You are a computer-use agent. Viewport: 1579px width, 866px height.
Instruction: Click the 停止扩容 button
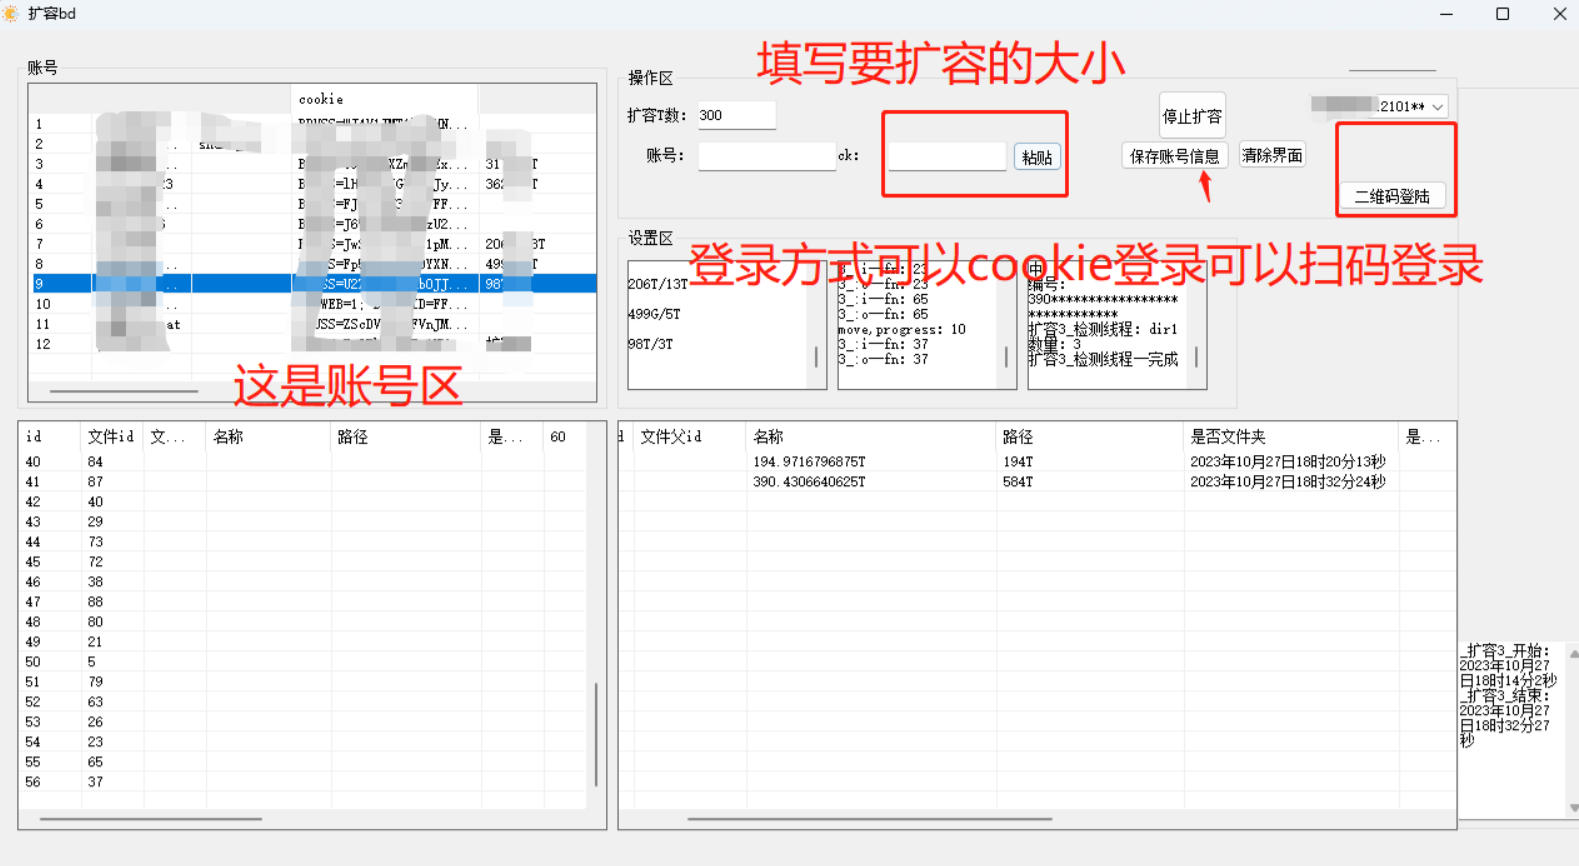[x=1191, y=116]
